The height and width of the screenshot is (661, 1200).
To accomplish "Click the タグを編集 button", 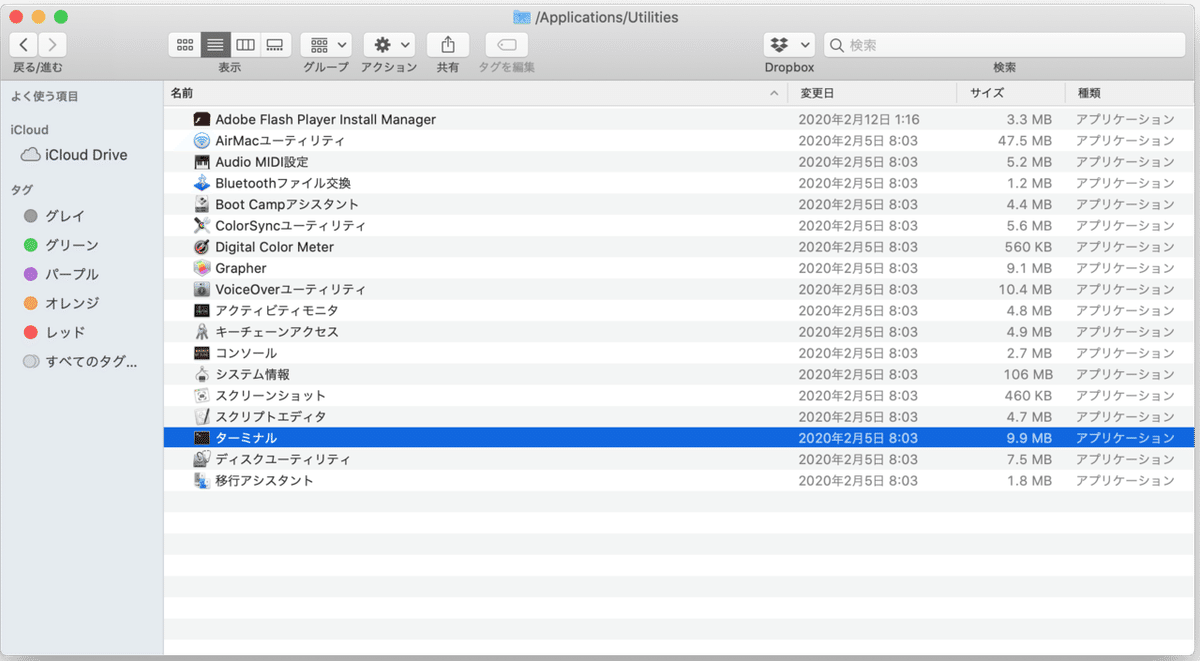I will click(506, 45).
